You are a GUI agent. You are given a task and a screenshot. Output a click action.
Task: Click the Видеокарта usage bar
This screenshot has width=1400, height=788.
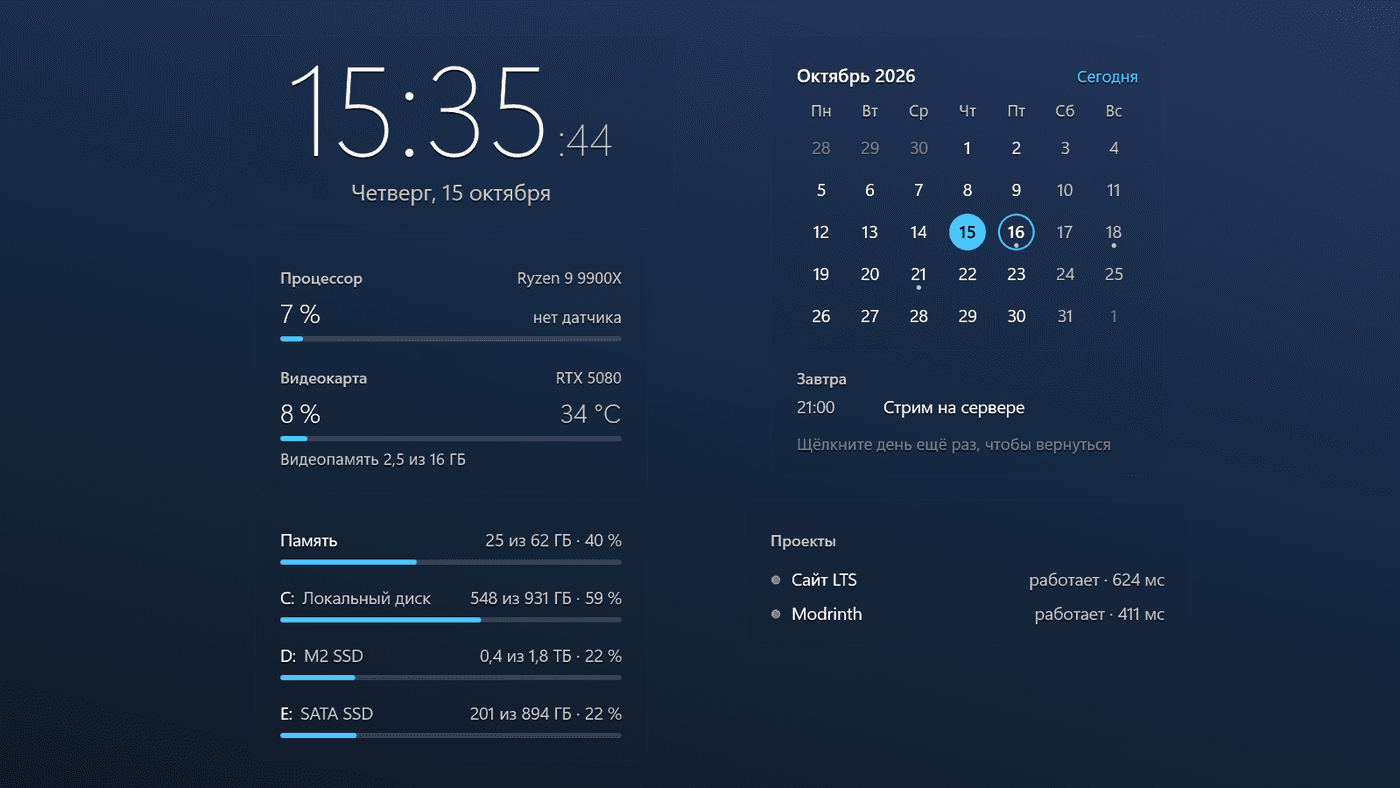point(451,439)
